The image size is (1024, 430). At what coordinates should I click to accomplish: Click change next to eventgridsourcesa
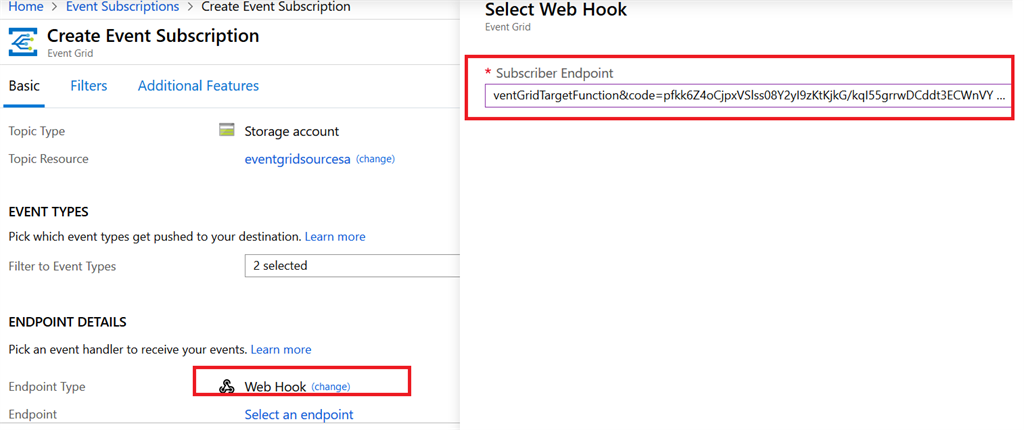[x=375, y=159]
